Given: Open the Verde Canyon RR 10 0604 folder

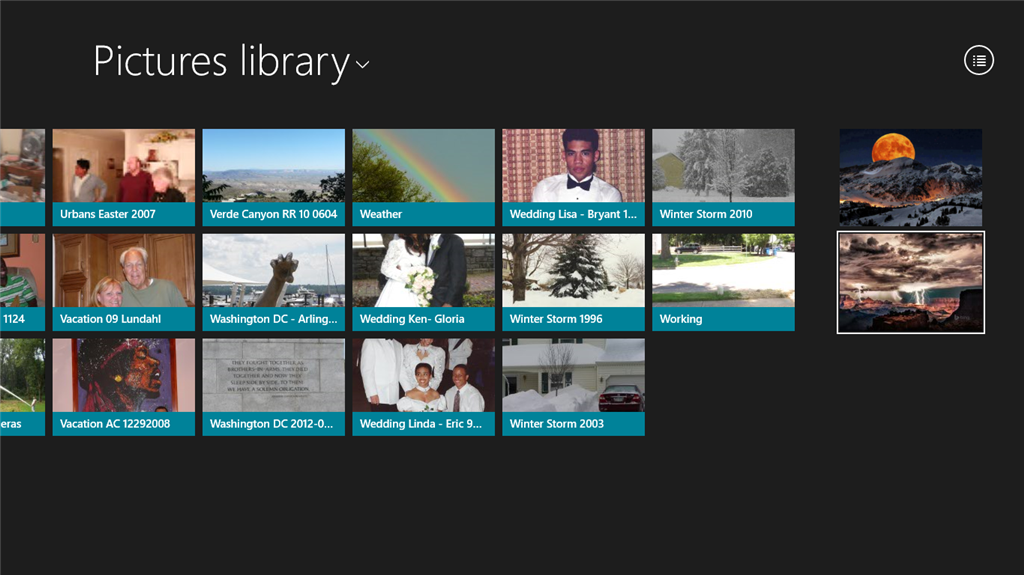Looking at the screenshot, I should click(x=274, y=177).
